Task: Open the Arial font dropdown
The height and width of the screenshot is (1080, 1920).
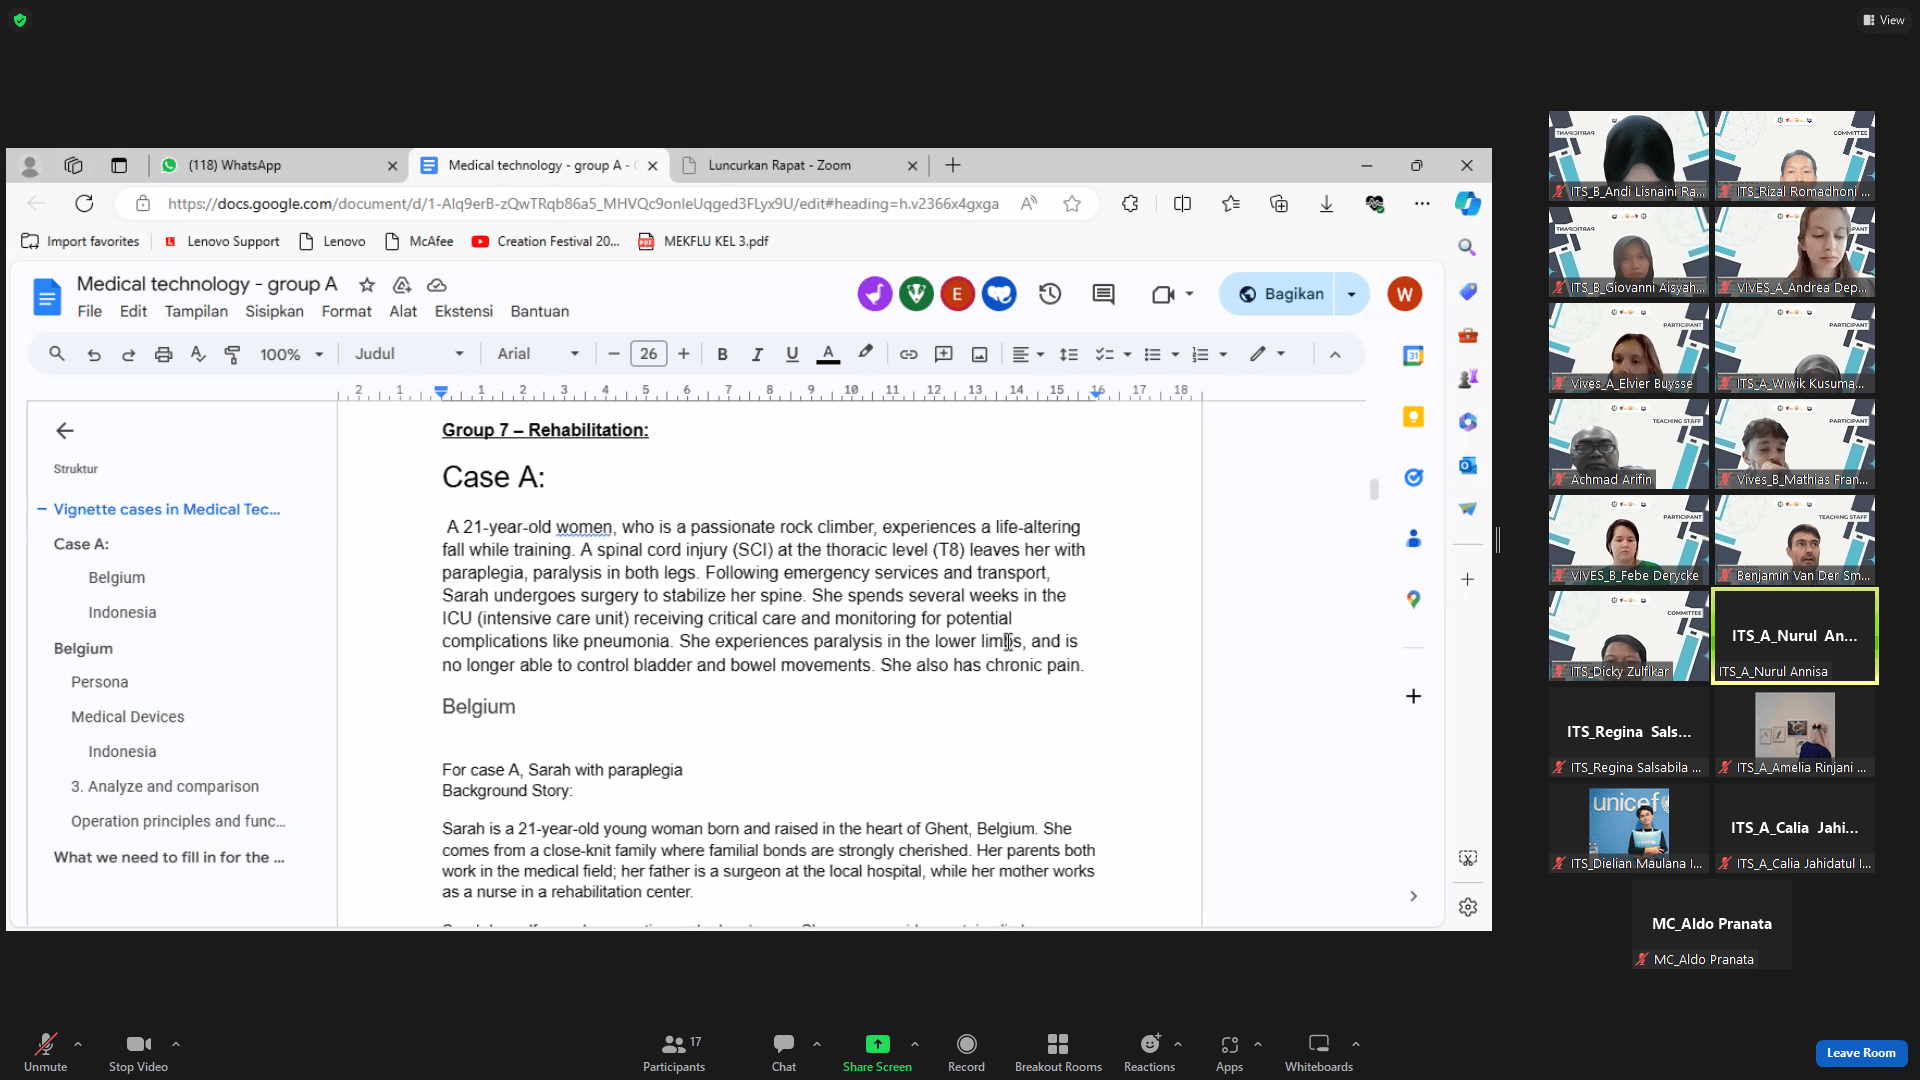Action: click(x=538, y=354)
